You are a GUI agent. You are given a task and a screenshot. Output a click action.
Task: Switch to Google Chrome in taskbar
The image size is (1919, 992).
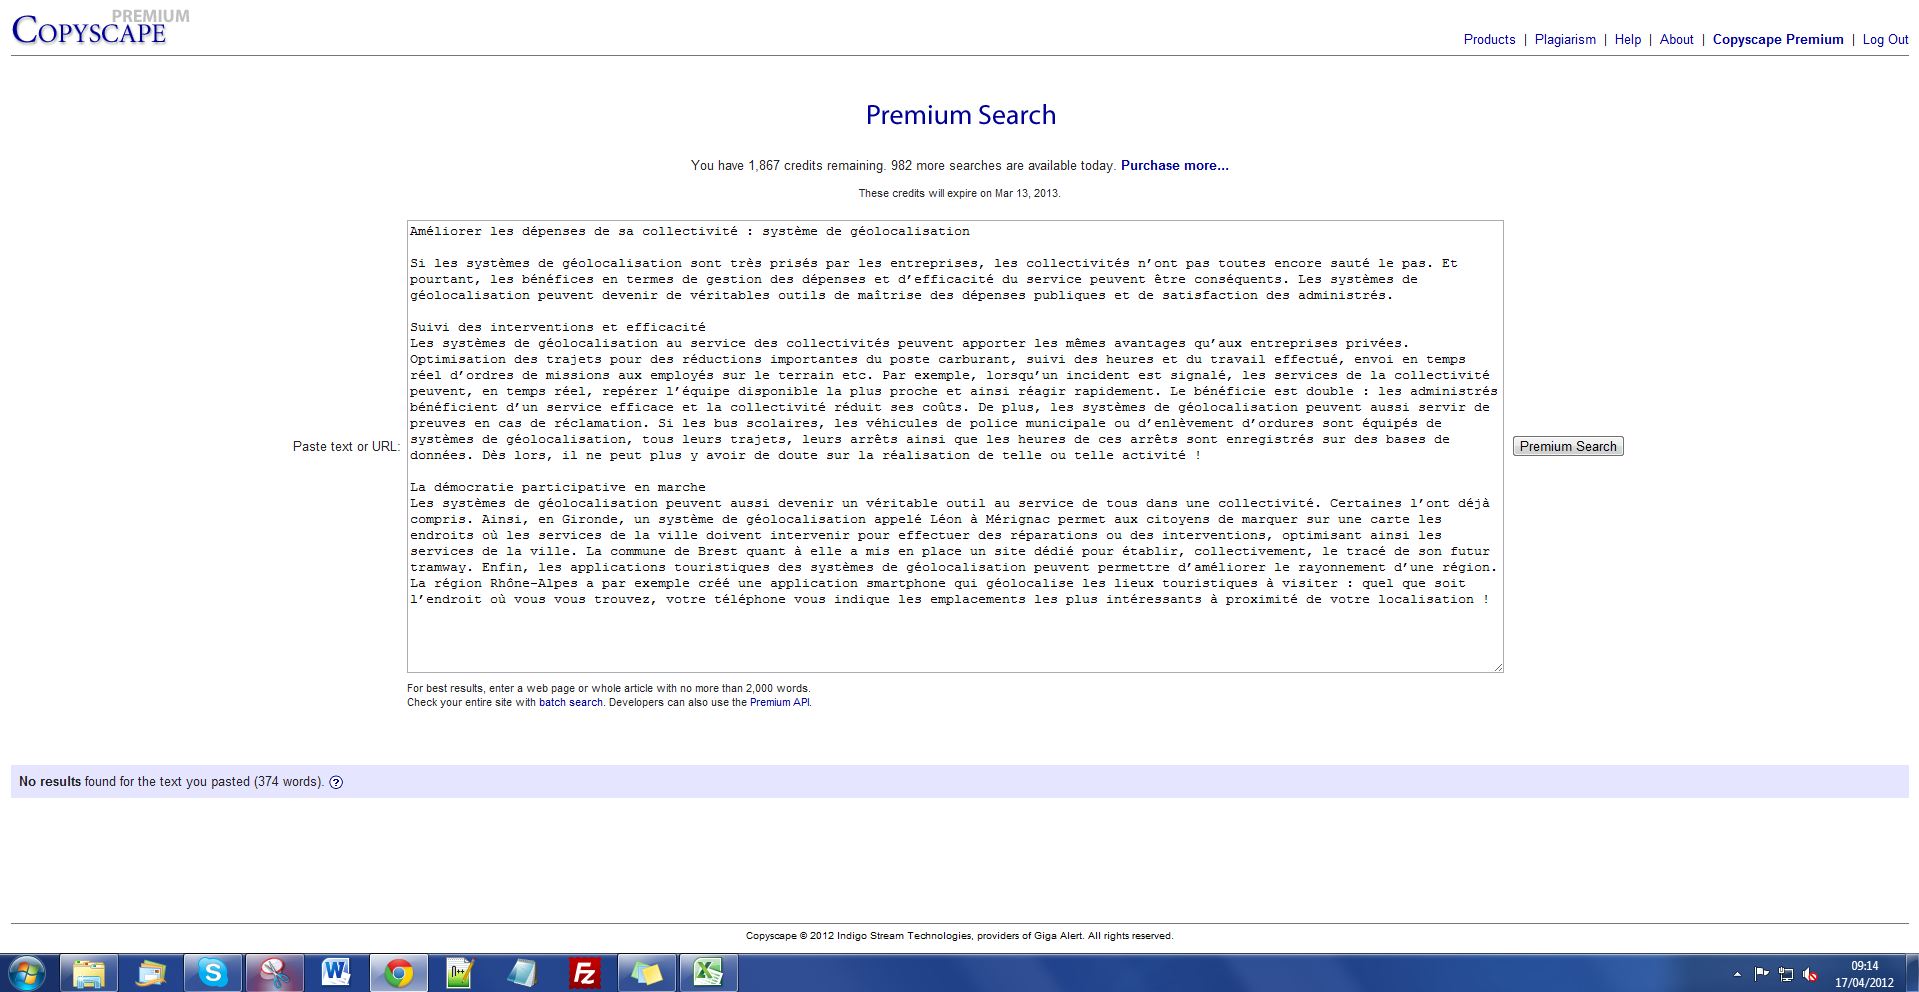click(x=398, y=972)
